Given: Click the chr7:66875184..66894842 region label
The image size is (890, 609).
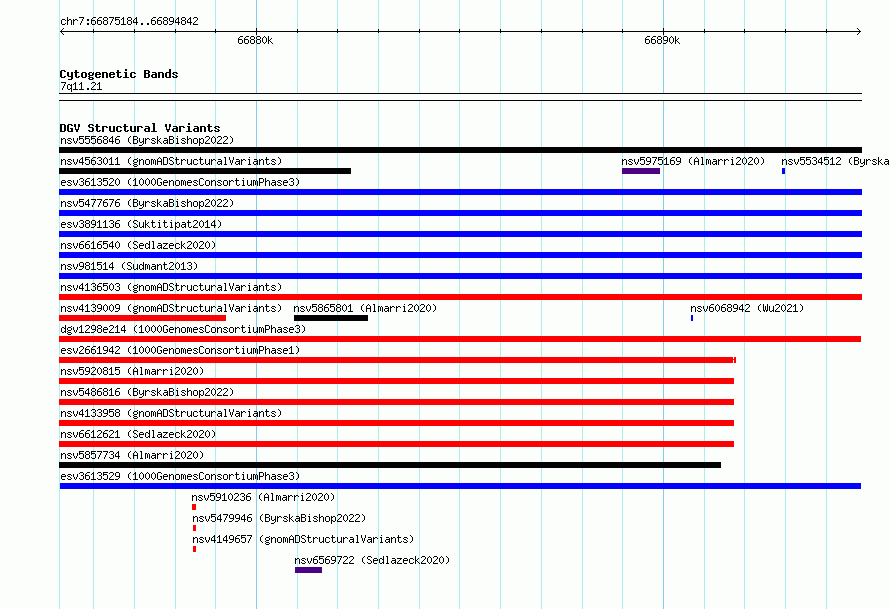Looking at the screenshot, I should pyautogui.click(x=129, y=21).
